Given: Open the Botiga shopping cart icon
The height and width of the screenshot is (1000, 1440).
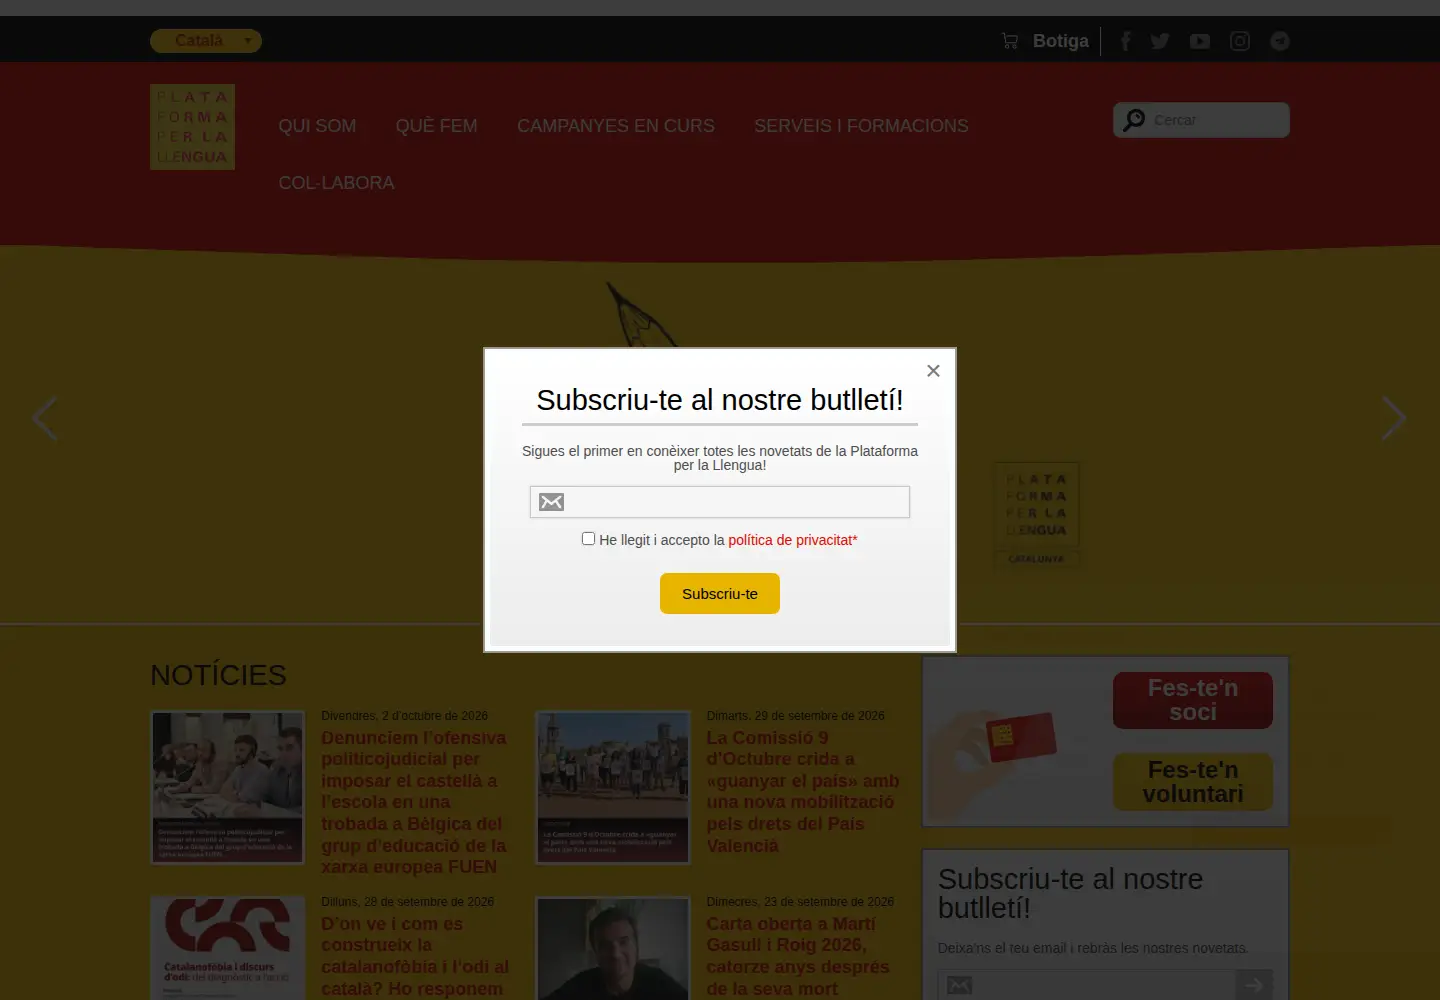Looking at the screenshot, I should [1010, 41].
